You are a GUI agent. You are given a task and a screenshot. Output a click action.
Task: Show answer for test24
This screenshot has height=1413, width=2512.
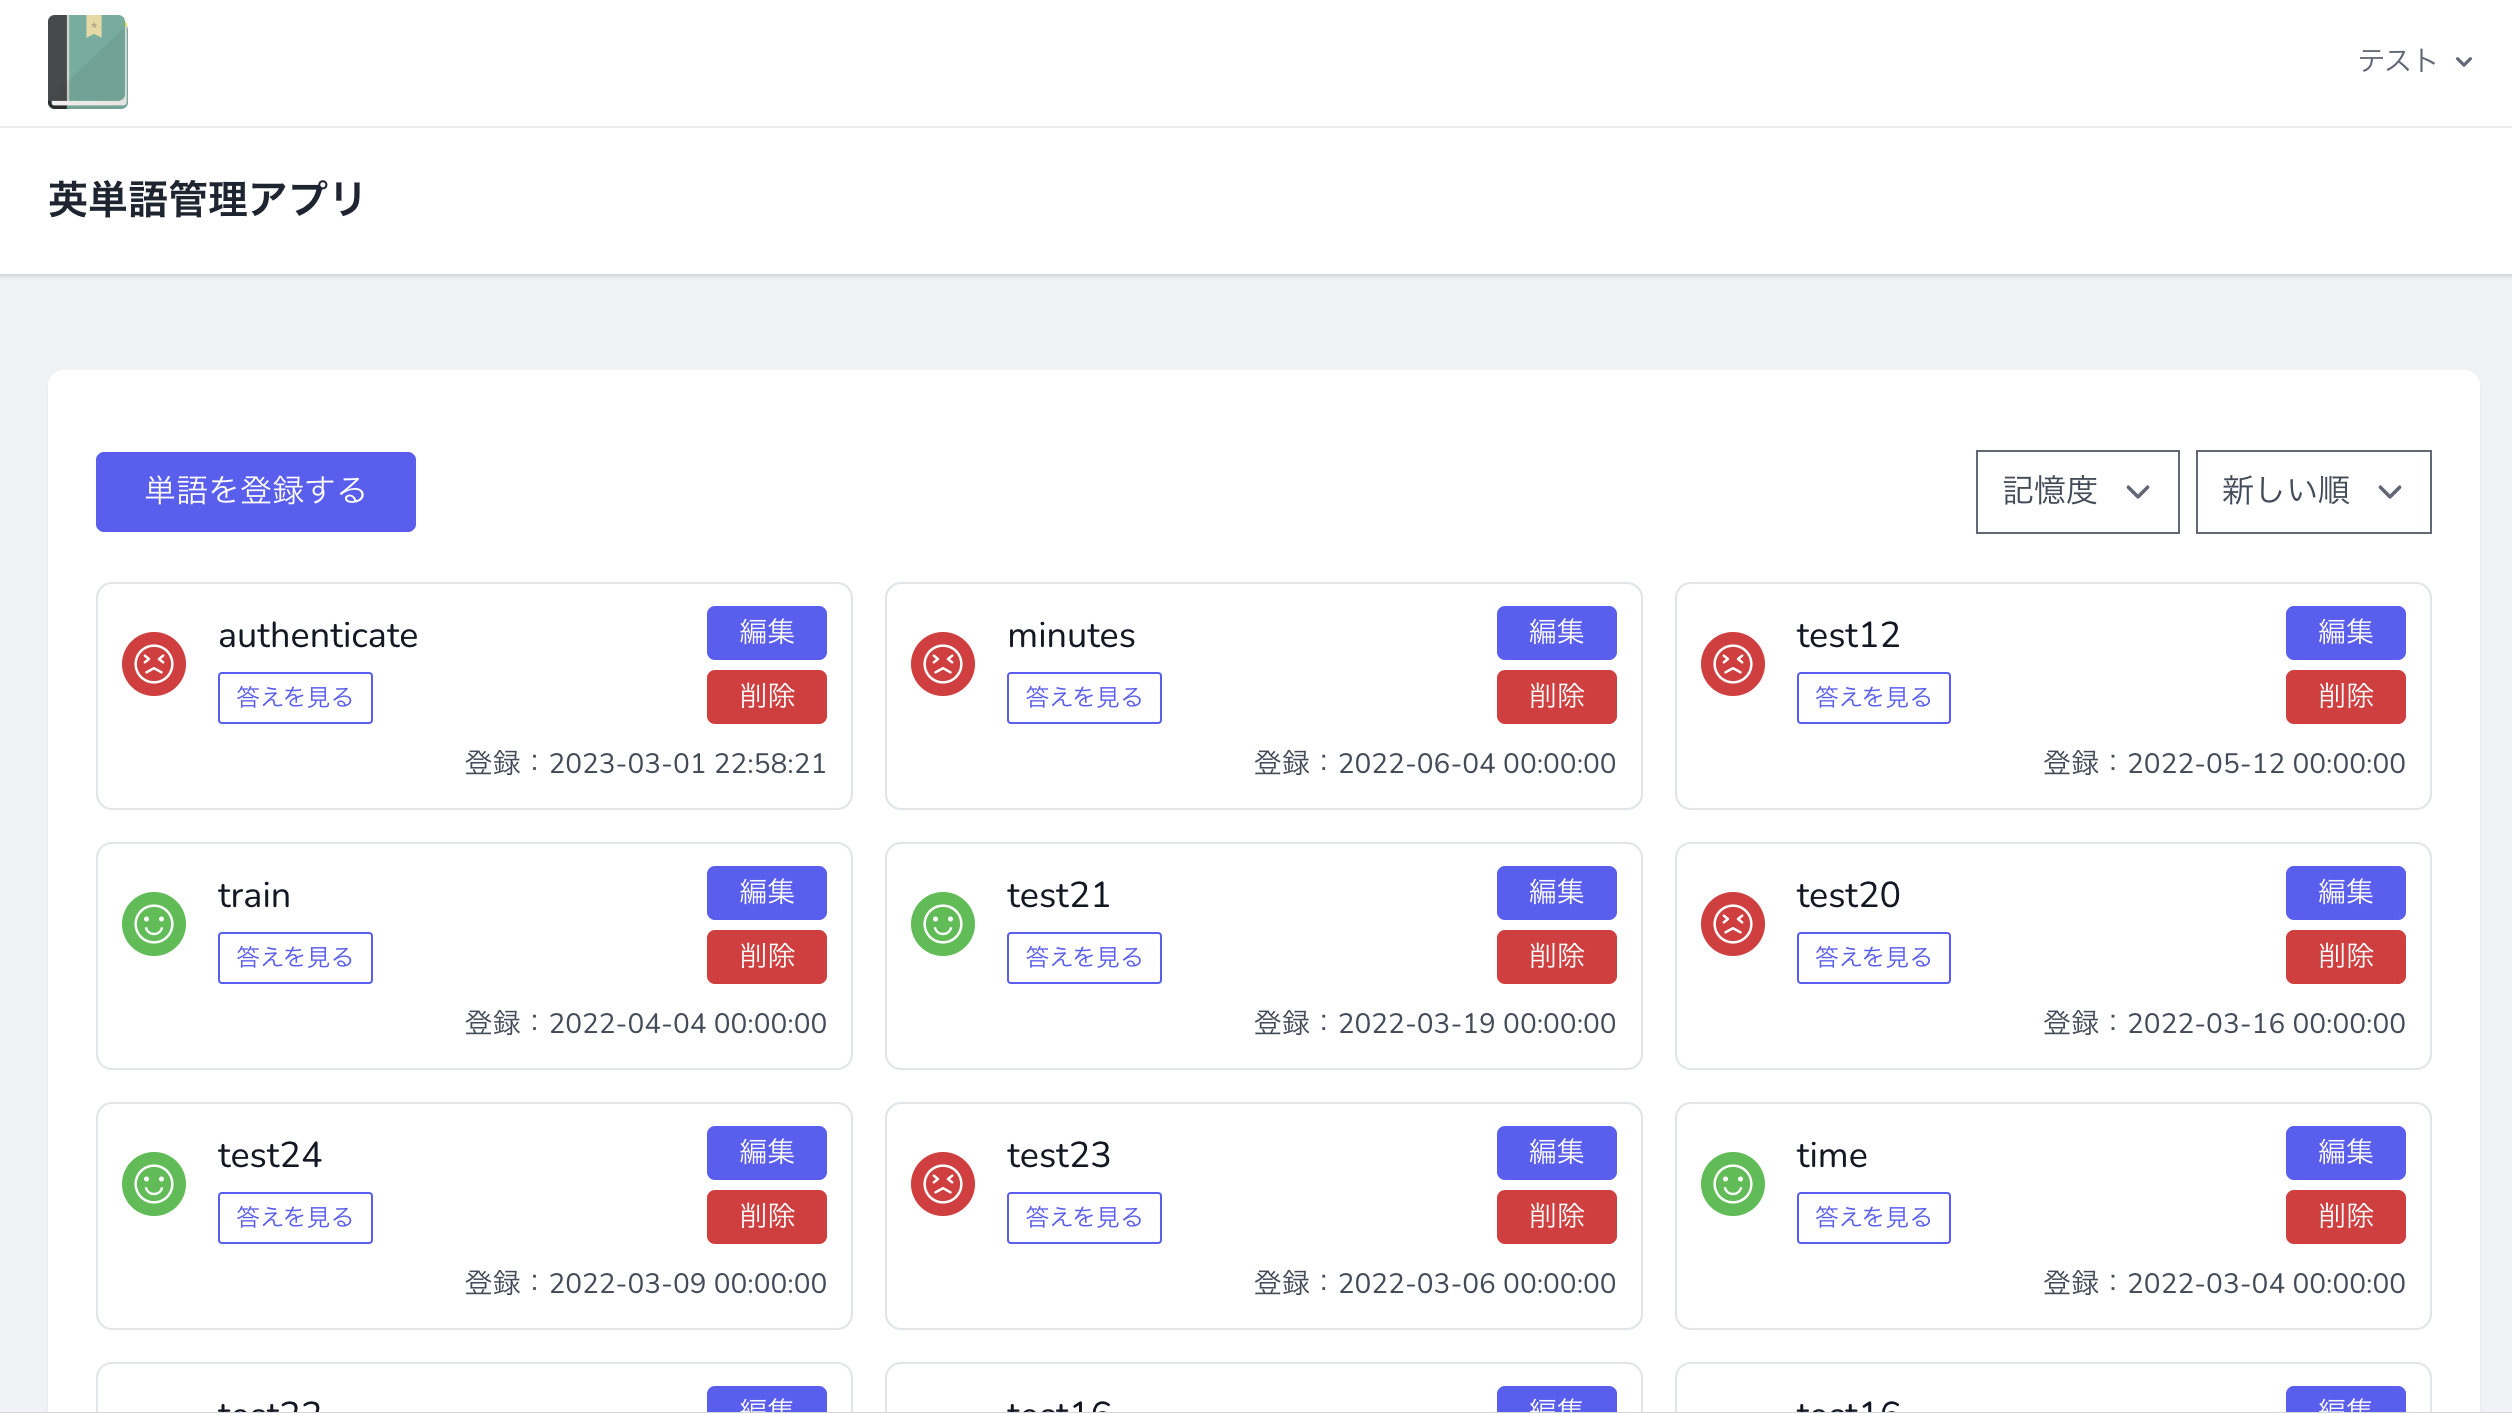295,1217
